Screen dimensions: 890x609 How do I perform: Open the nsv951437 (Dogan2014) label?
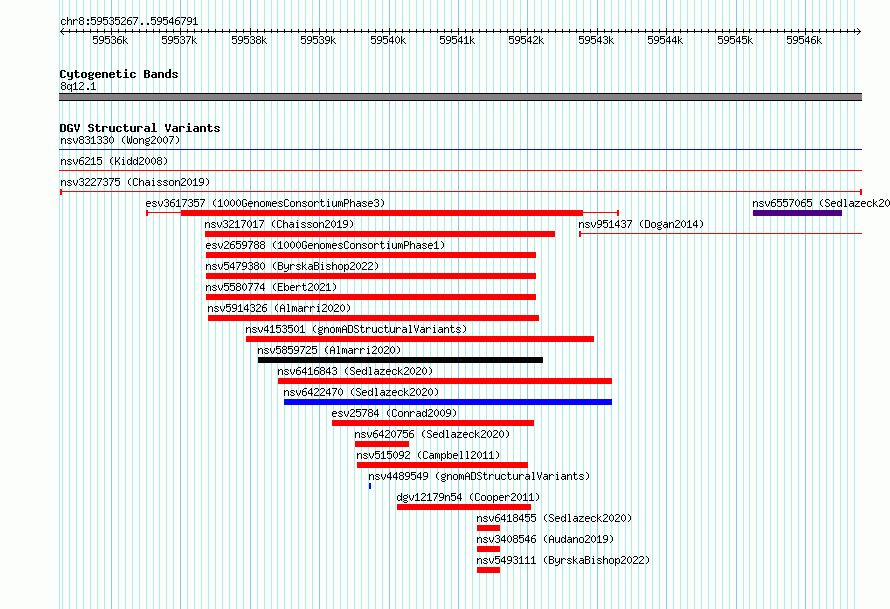(641, 224)
